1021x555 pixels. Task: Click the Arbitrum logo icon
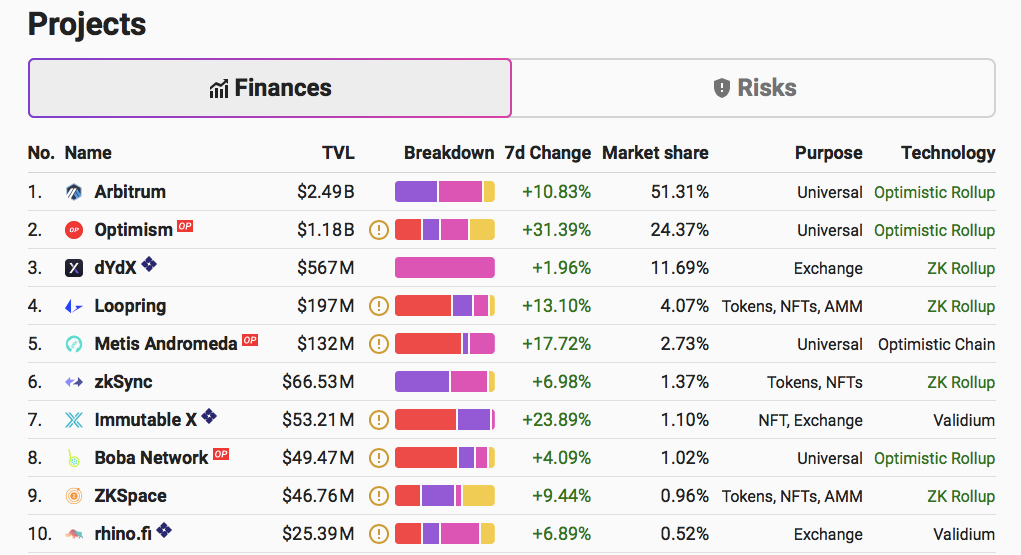[74, 192]
